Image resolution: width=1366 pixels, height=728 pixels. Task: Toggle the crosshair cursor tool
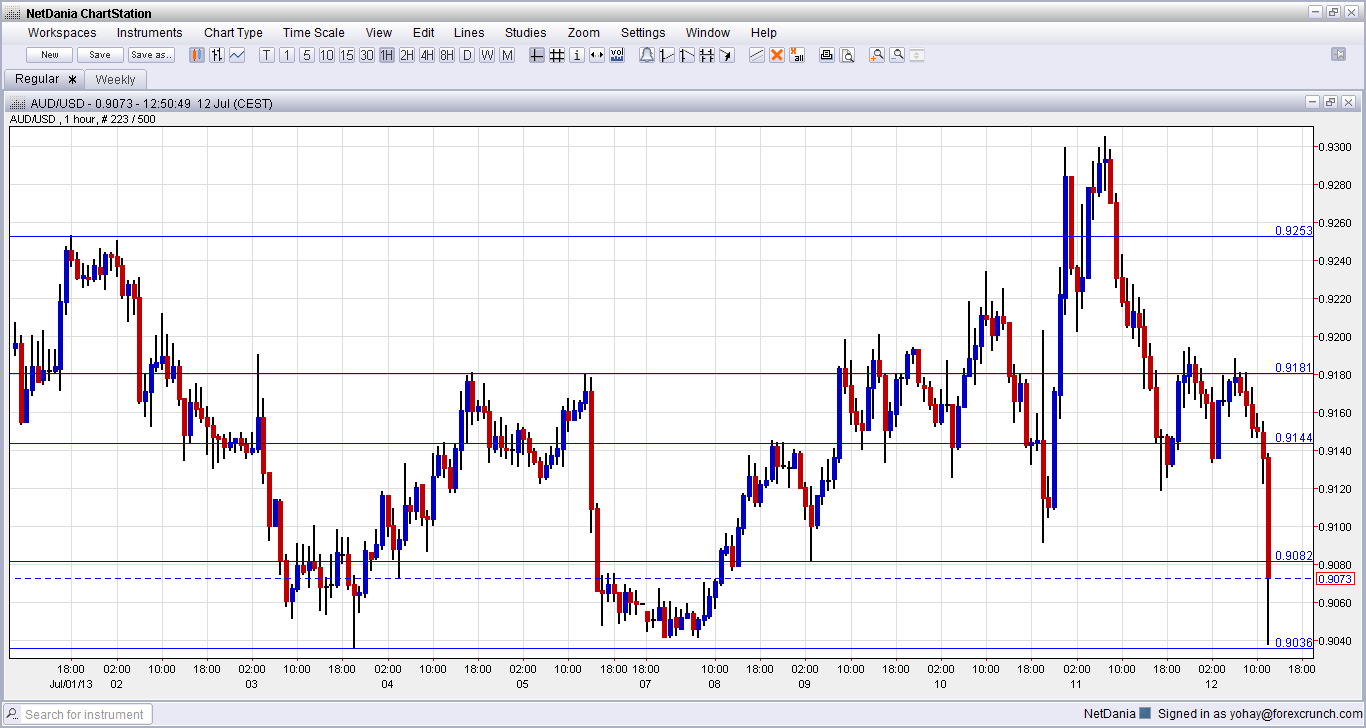pyautogui.click(x=537, y=55)
